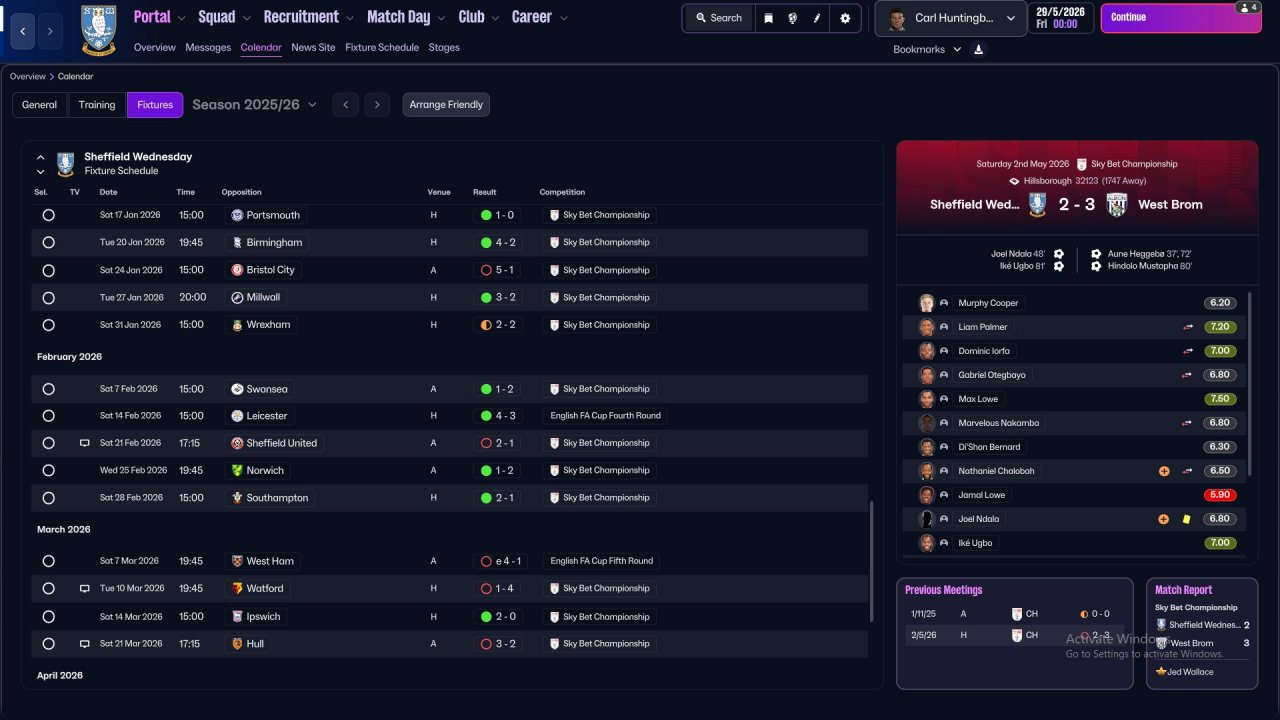Click the Hillsborough stadium icon
1280x720 pixels.
coord(1014,181)
